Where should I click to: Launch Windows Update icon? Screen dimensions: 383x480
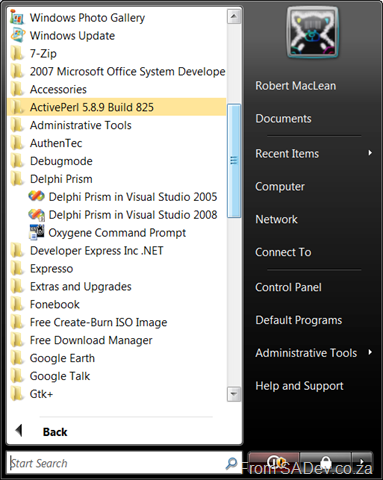tap(18, 35)
